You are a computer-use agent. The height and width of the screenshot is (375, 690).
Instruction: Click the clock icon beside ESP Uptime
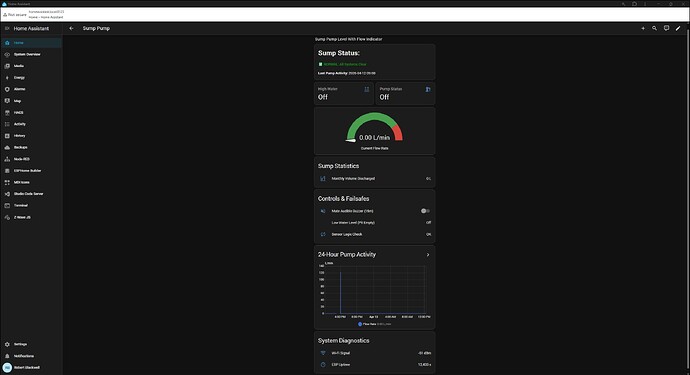323,364
